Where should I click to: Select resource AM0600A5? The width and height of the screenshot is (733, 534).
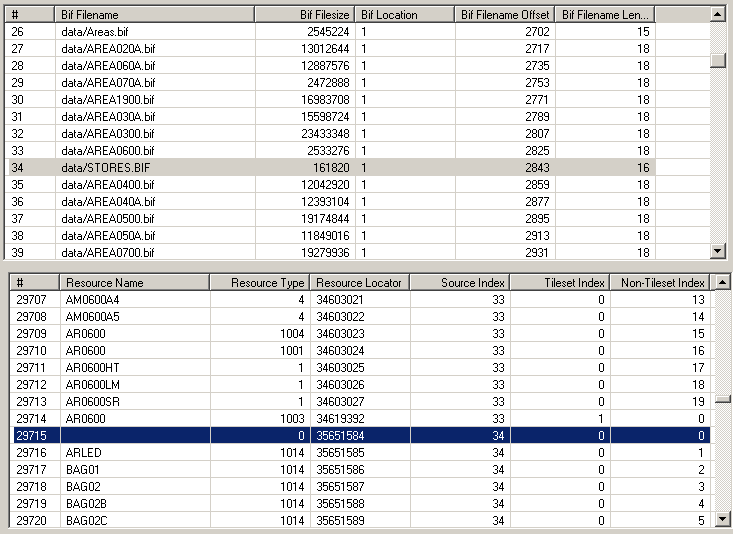[x=360, y=317]
